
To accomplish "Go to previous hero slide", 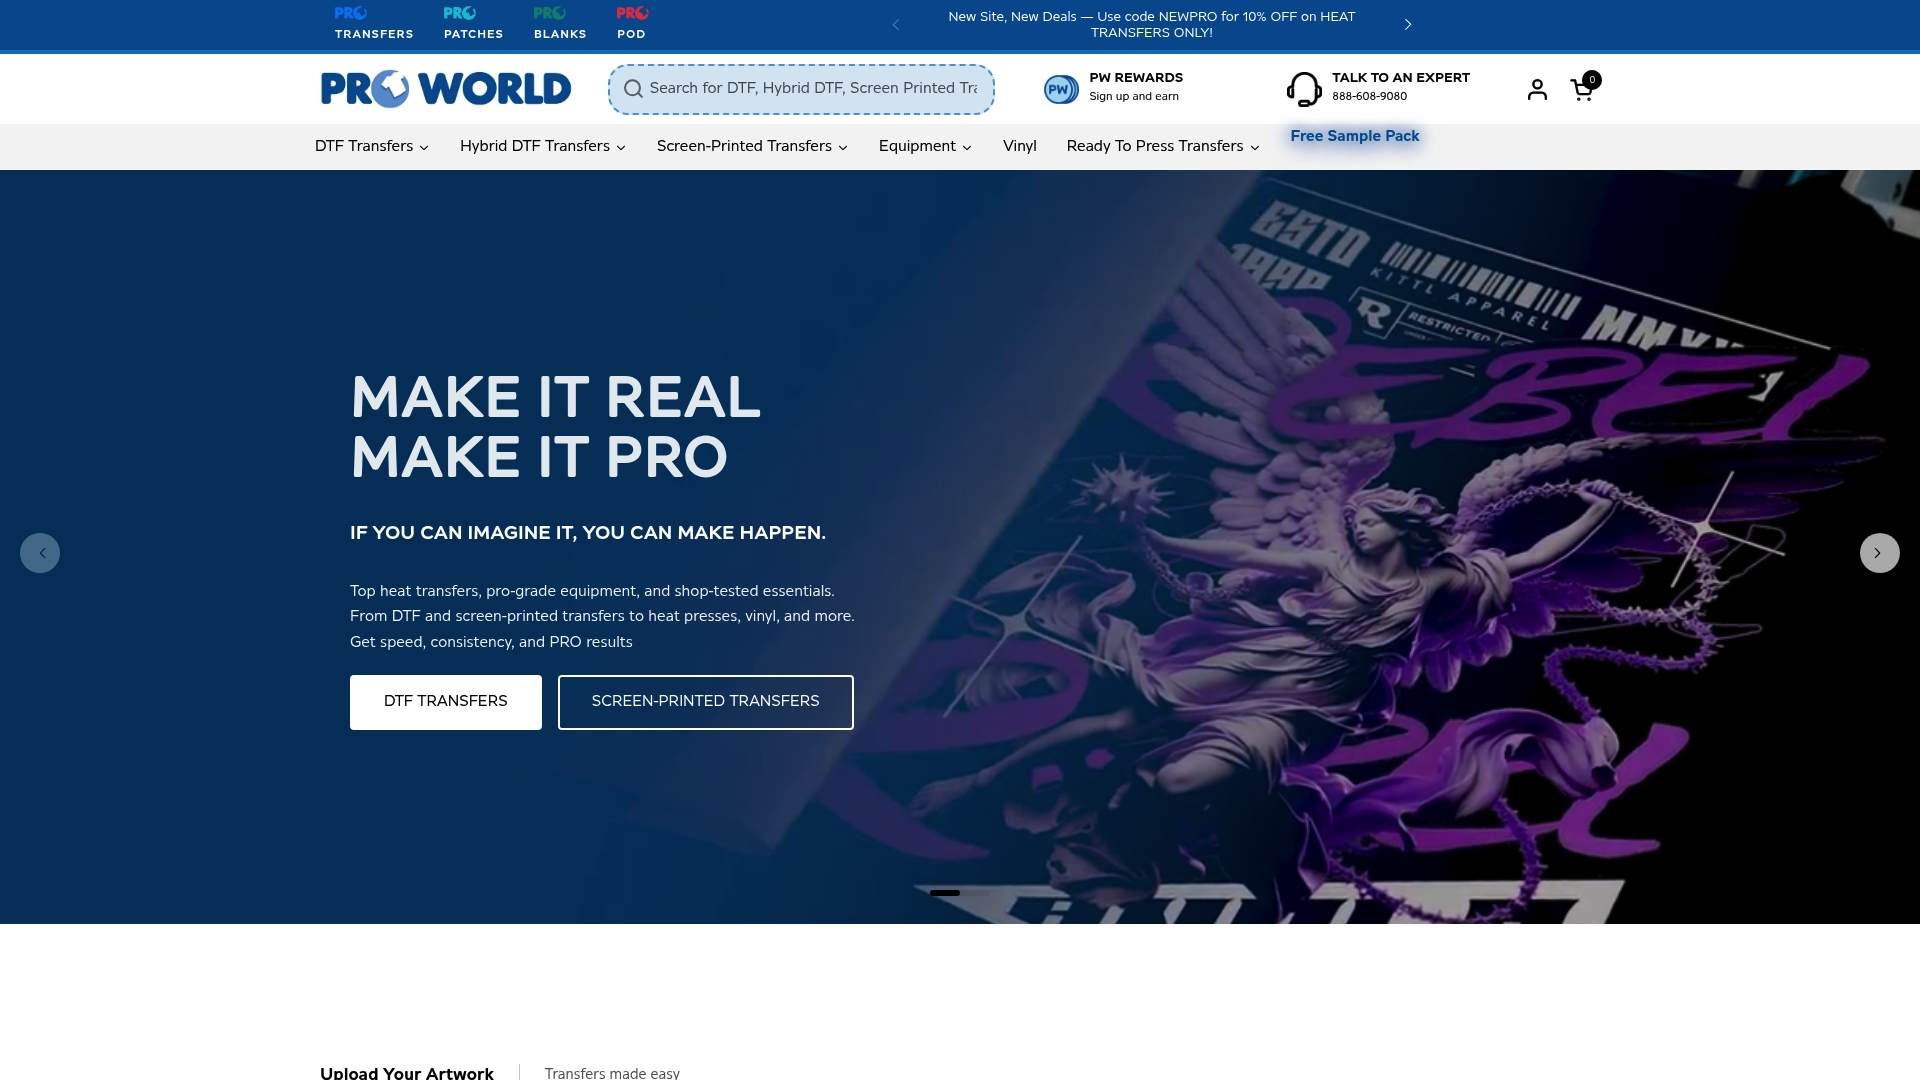I will point(40,553).
